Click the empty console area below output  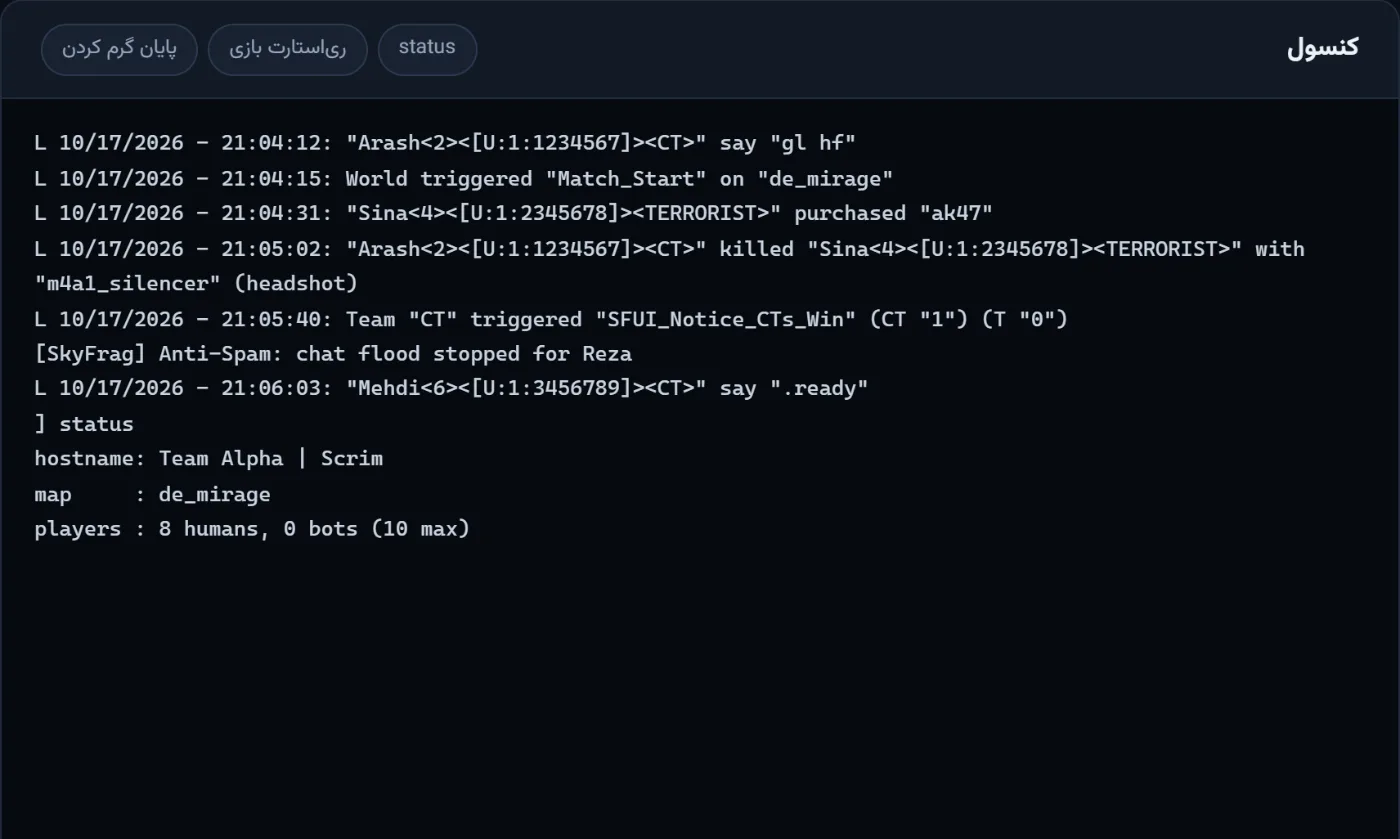[700, 690]
